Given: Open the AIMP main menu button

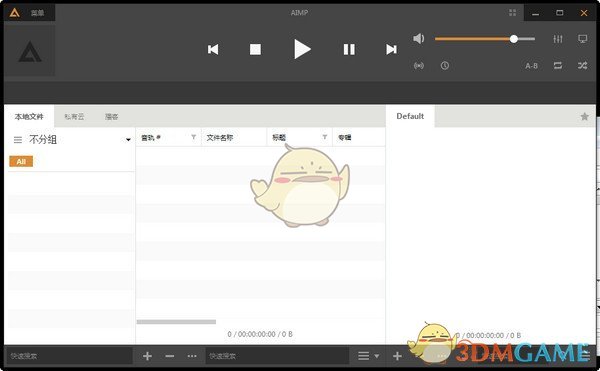Looking at the screenshot, I should pos(29,13).
